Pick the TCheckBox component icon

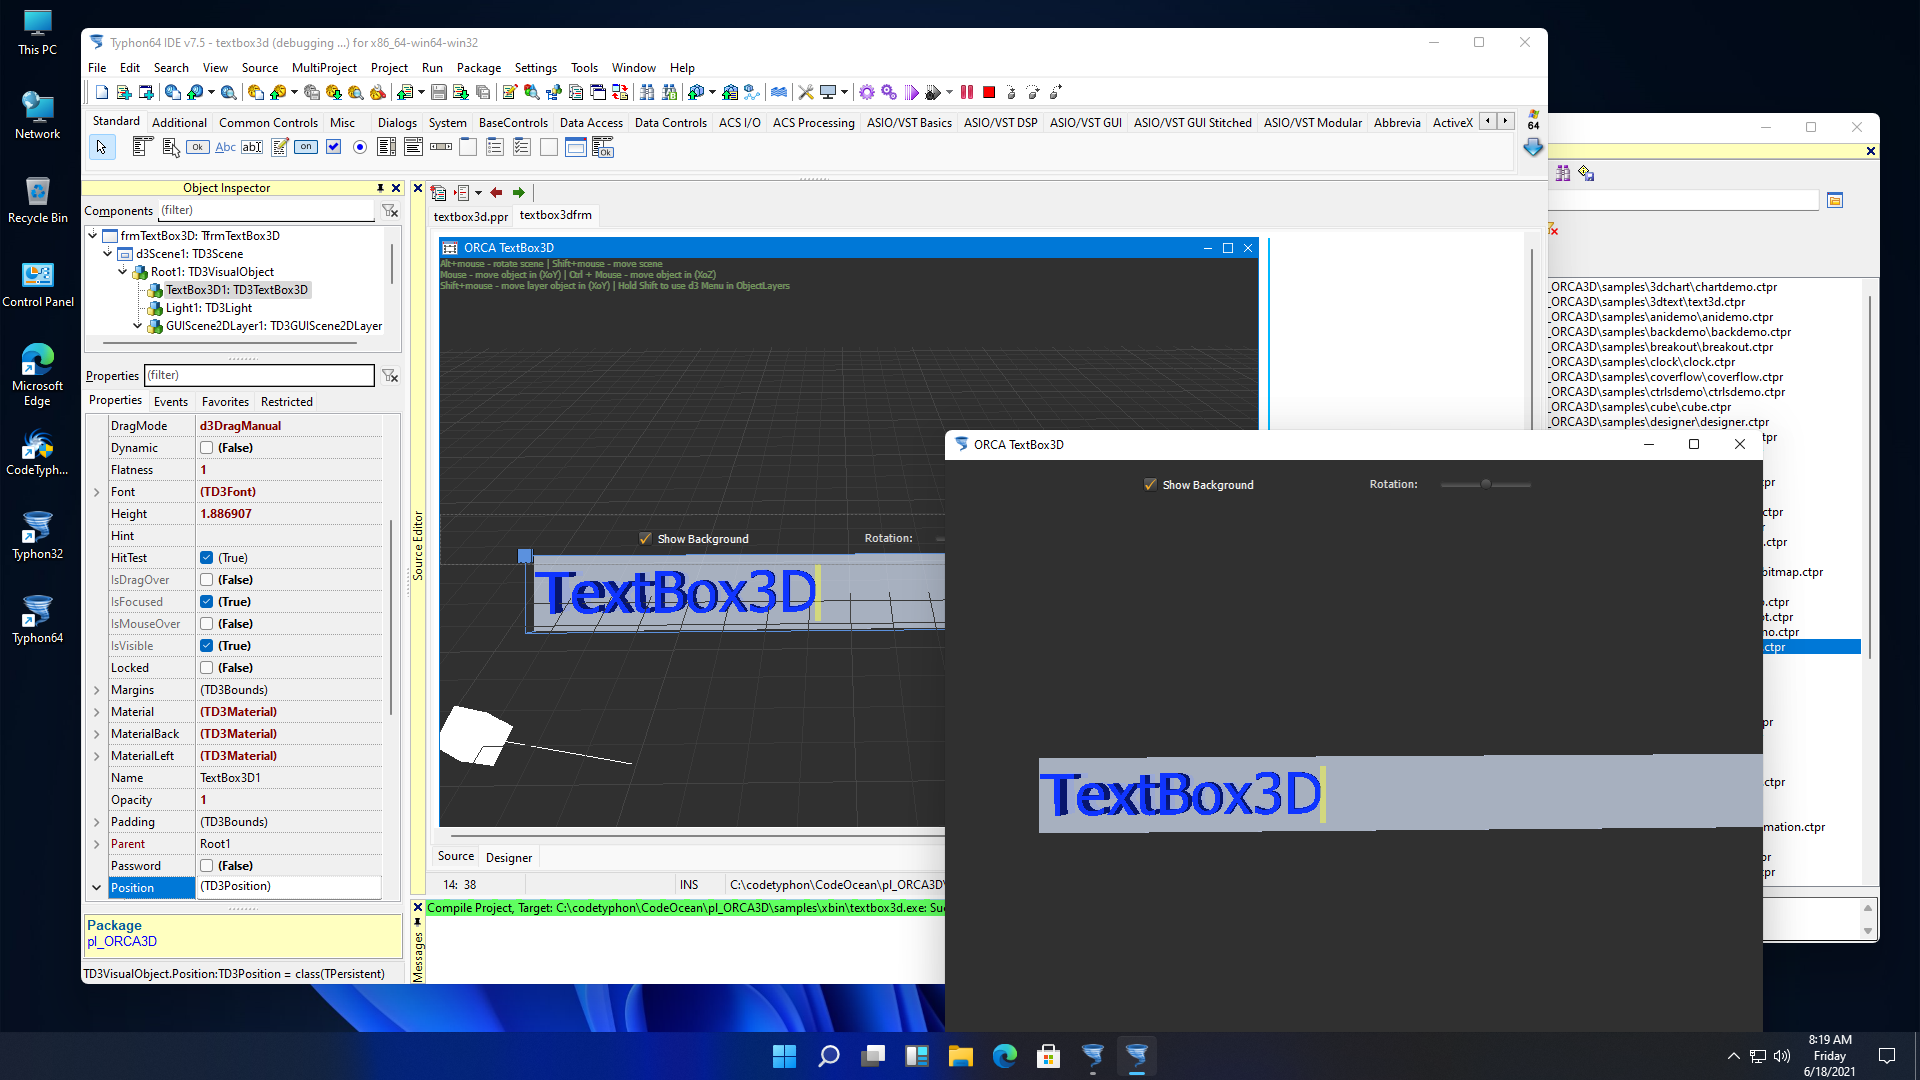[333, 148]
